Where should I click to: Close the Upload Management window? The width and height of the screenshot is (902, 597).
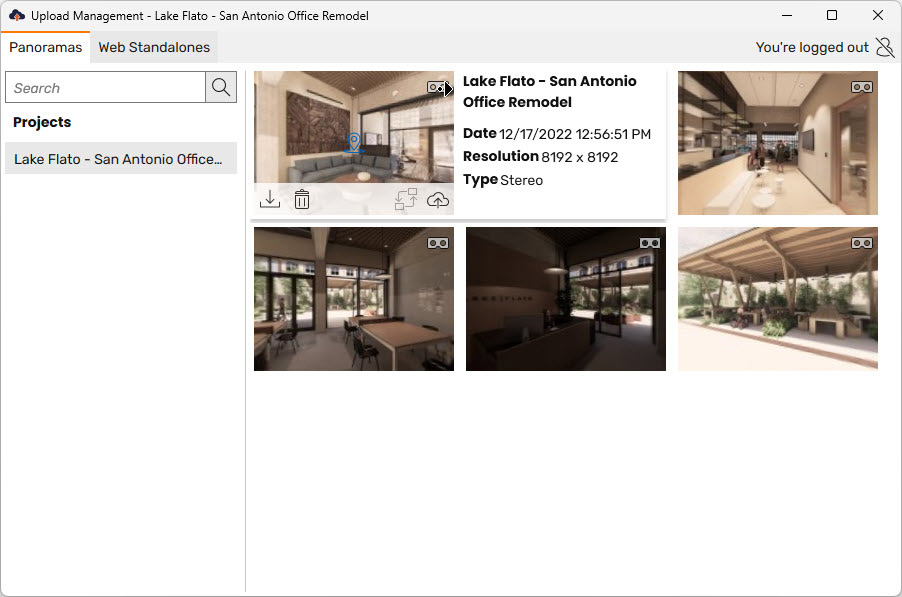[878, 16]
